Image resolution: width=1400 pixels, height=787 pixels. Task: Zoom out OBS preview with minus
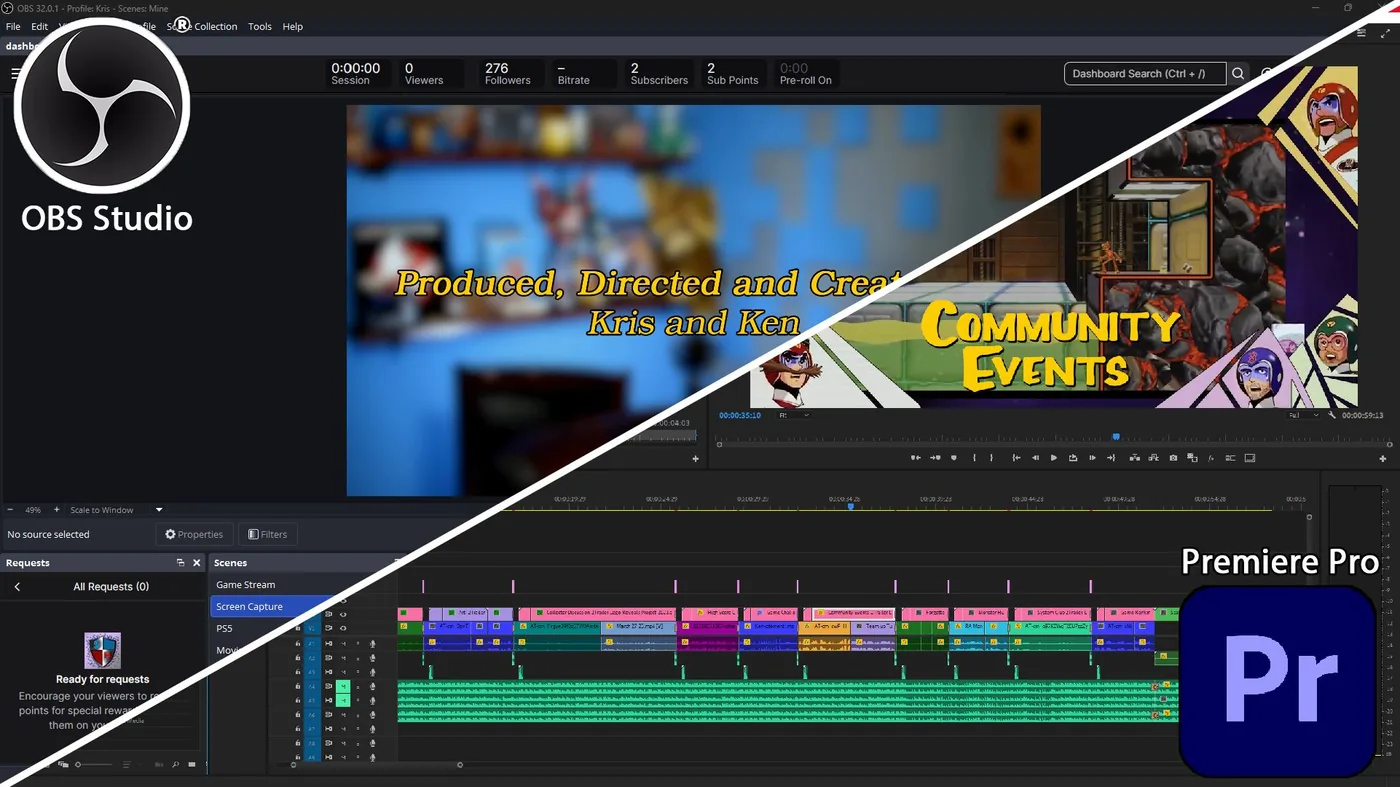click(10, 510)
